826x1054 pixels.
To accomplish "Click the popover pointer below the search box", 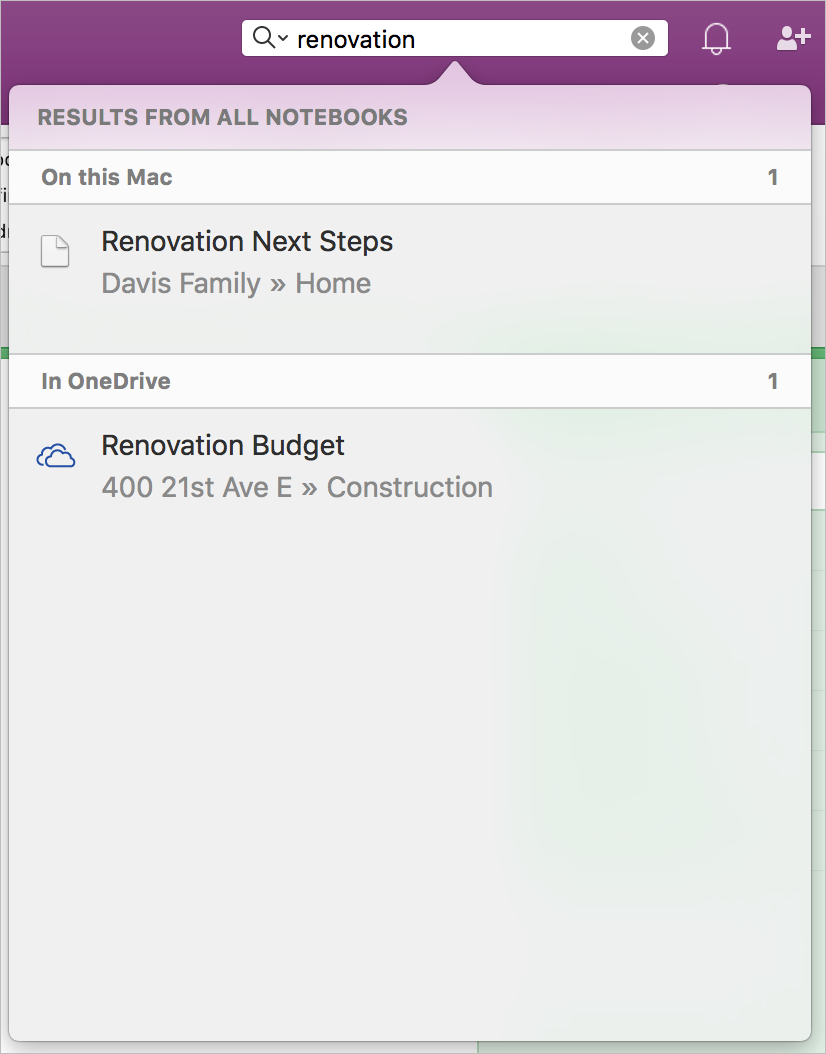I will (x=455, y=73).
